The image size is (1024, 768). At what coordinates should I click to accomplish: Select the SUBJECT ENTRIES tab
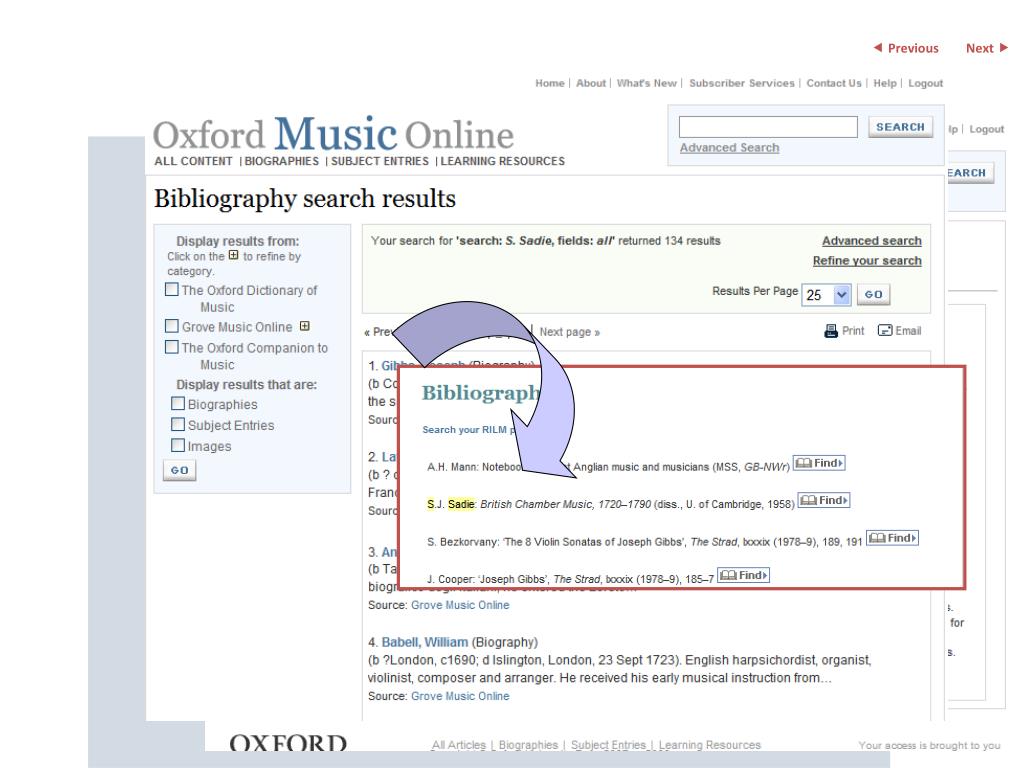[379, 161]
